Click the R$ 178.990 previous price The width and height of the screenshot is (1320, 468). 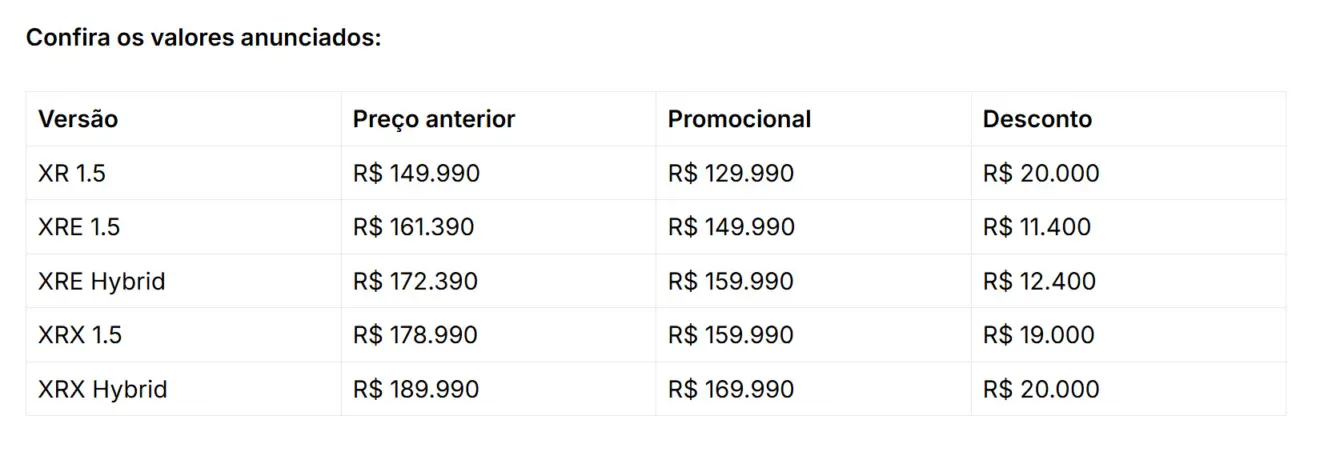[415, 335]
